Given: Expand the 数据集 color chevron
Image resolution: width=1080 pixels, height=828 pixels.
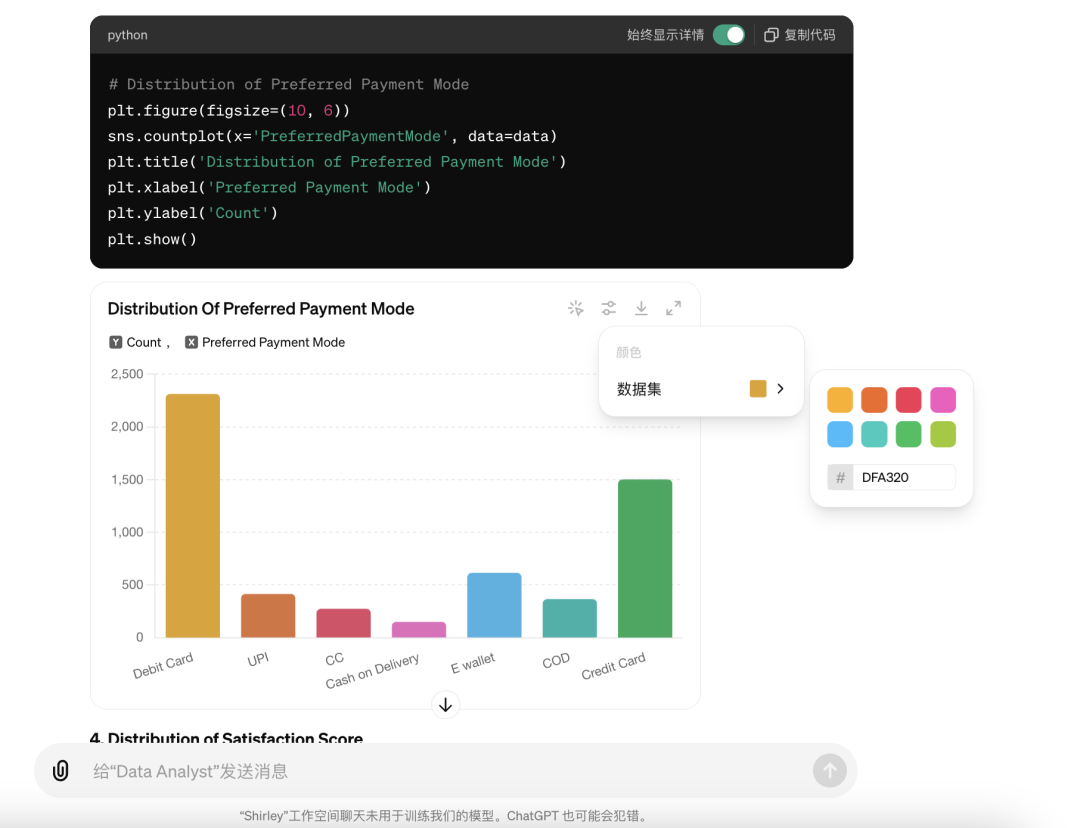Looking at the screenshot, I should click(781, 389).
